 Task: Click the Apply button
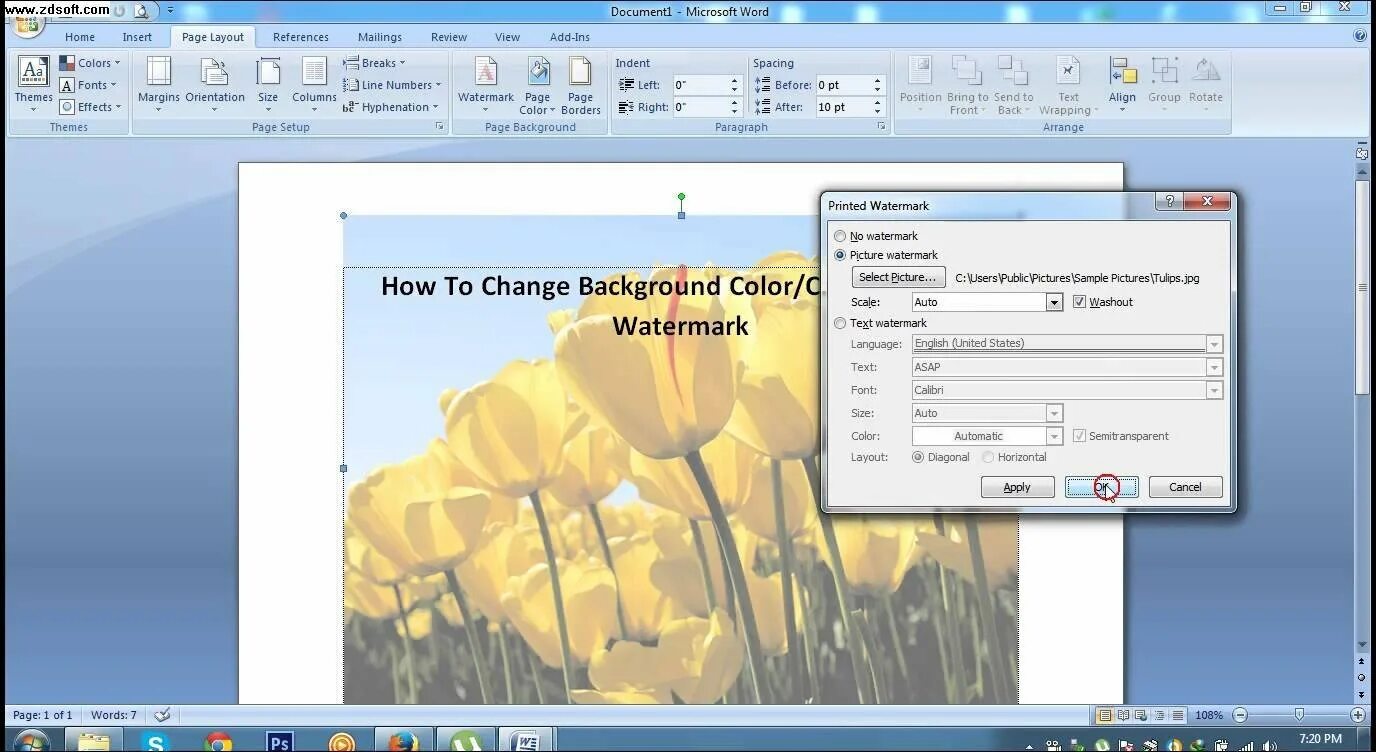(x=1017, y=487)
